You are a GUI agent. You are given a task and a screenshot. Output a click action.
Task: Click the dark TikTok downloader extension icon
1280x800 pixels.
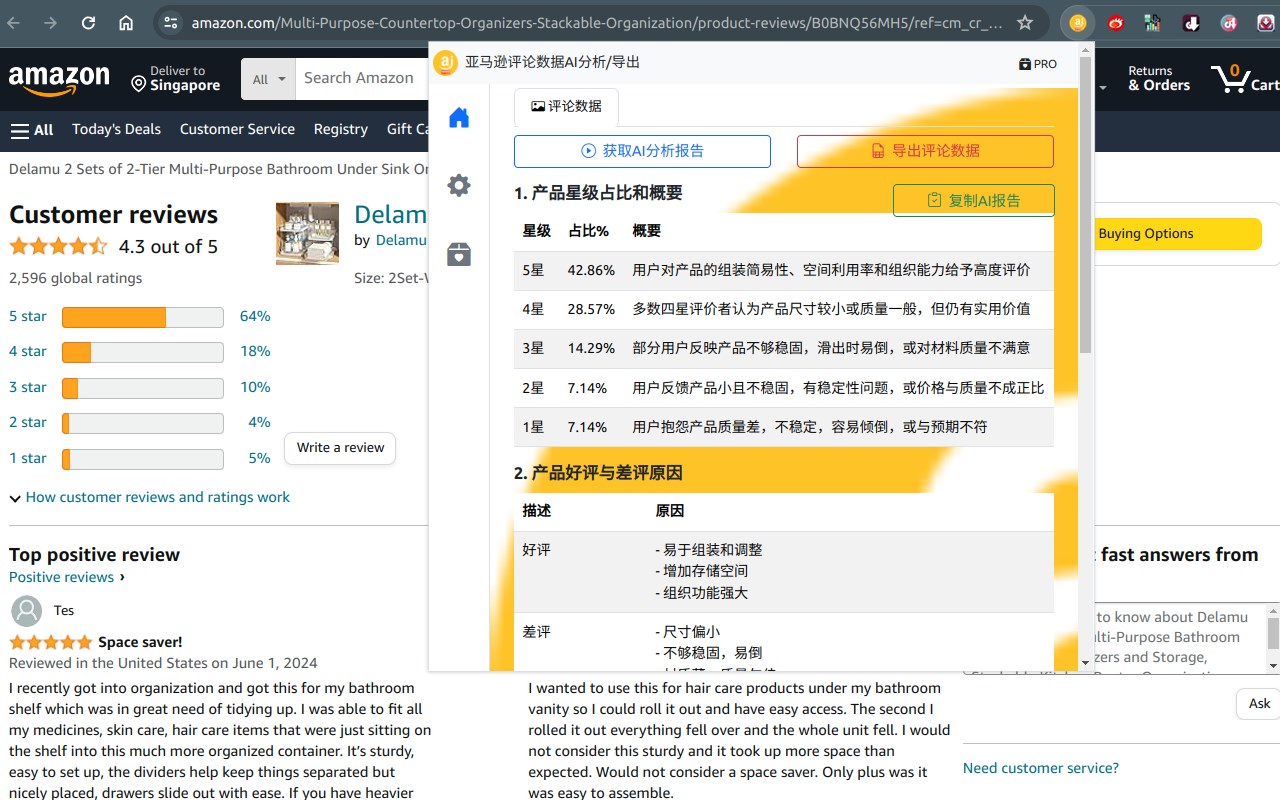(1191, 23)
